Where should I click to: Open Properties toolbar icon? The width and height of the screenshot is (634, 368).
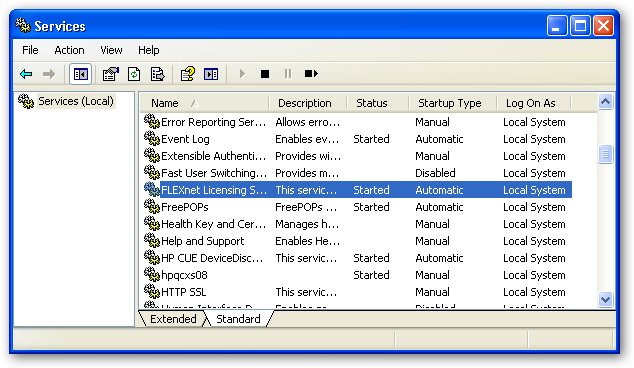point(110,74)
